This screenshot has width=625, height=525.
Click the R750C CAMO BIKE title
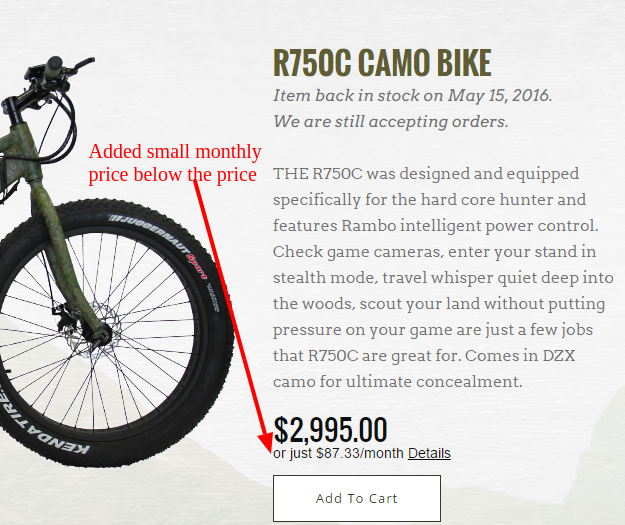(x=382, y=63)
